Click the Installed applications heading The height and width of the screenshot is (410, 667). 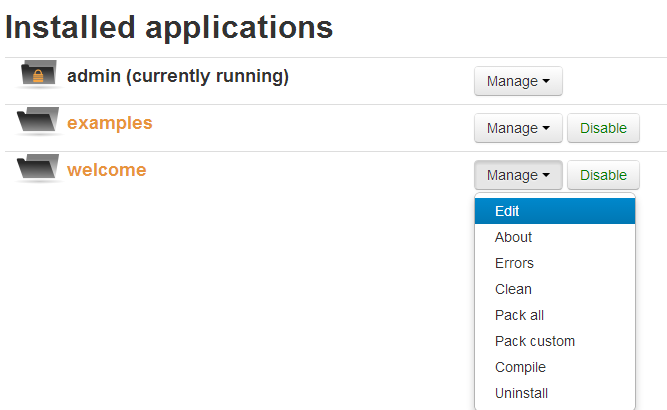(x=169, y=28)
